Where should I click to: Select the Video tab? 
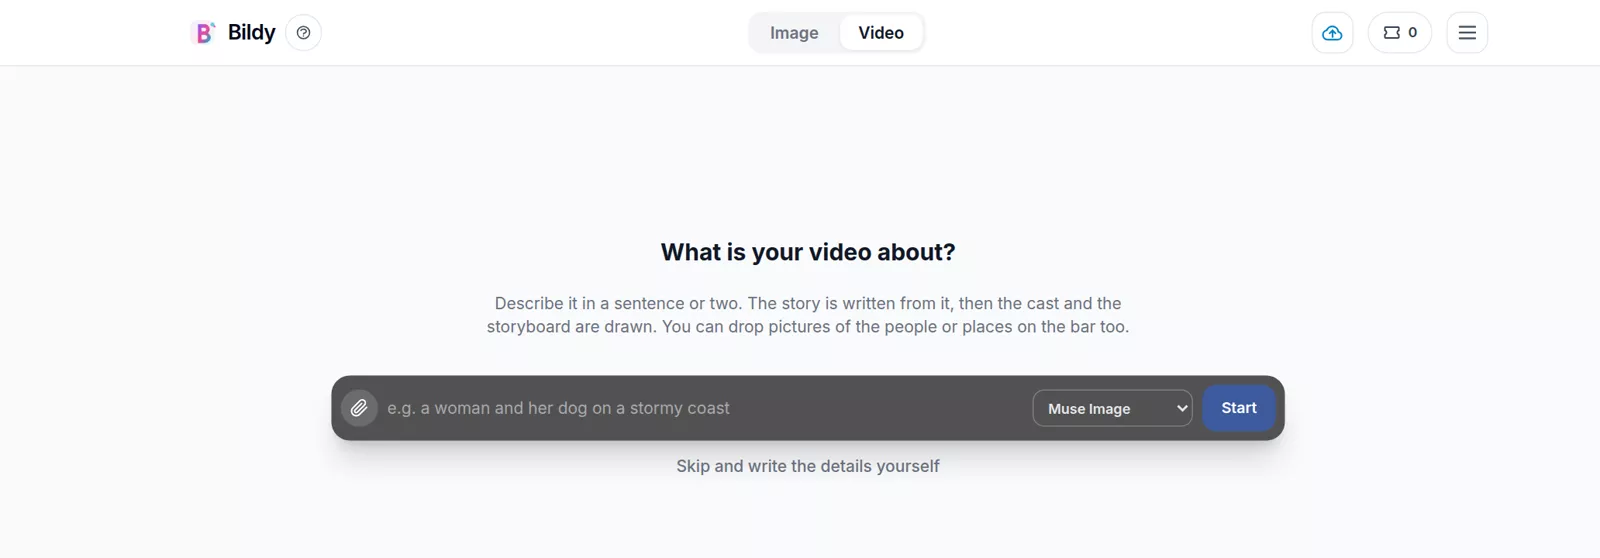tap(881, 33)
